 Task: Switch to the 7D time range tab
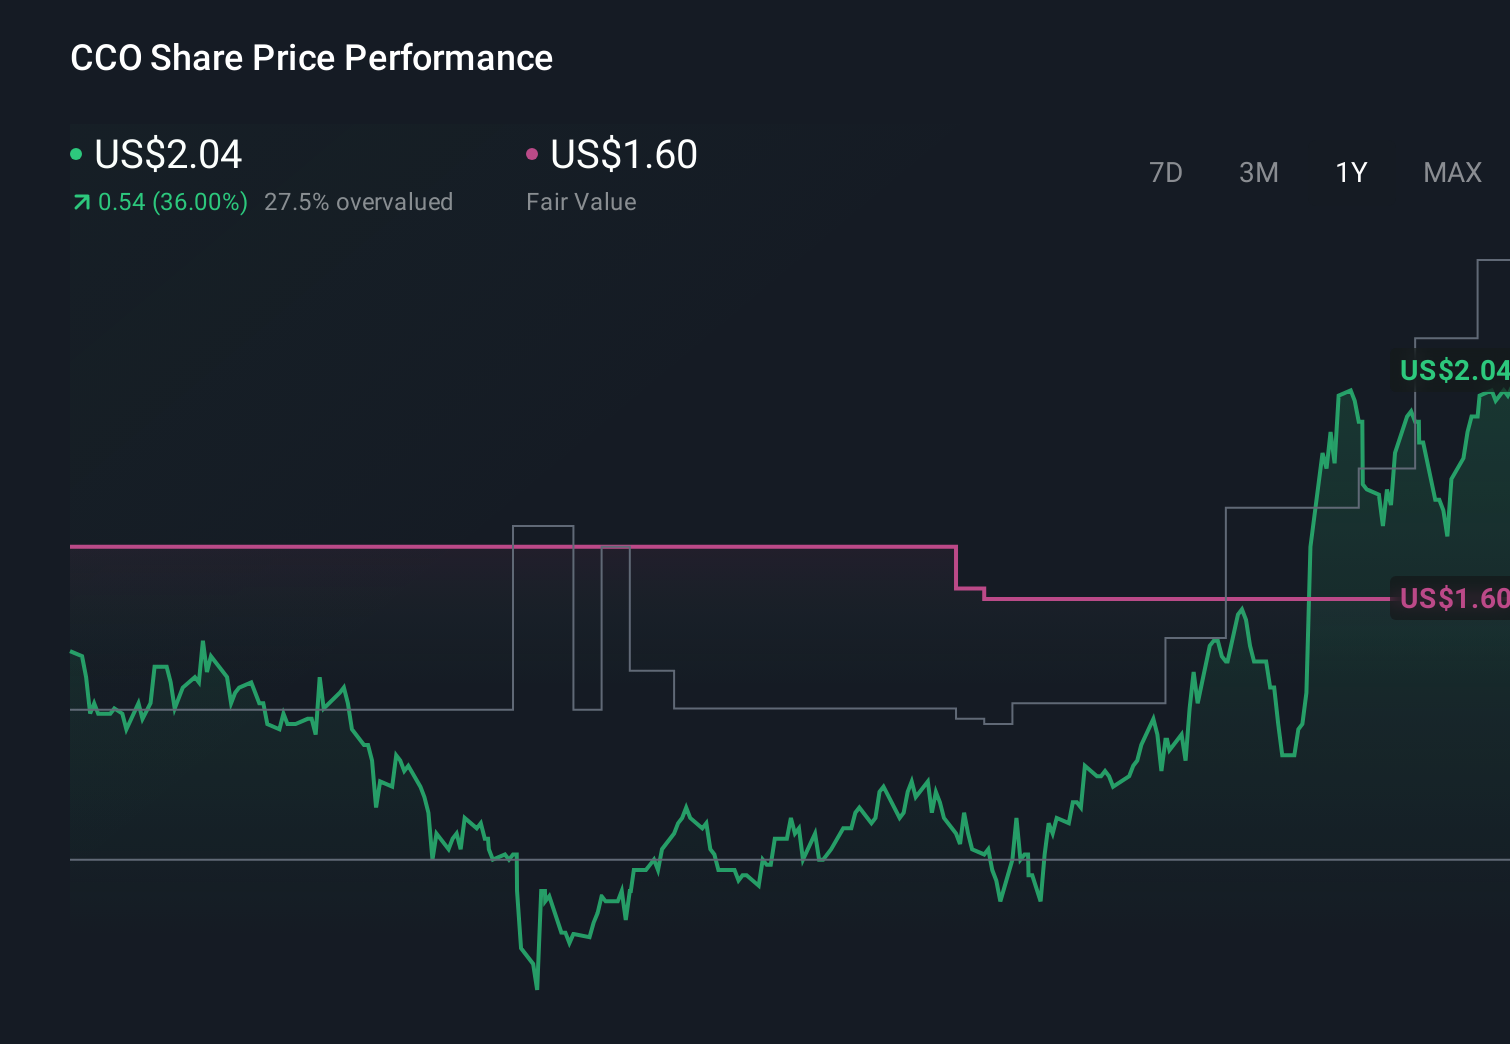point(1166,172)
